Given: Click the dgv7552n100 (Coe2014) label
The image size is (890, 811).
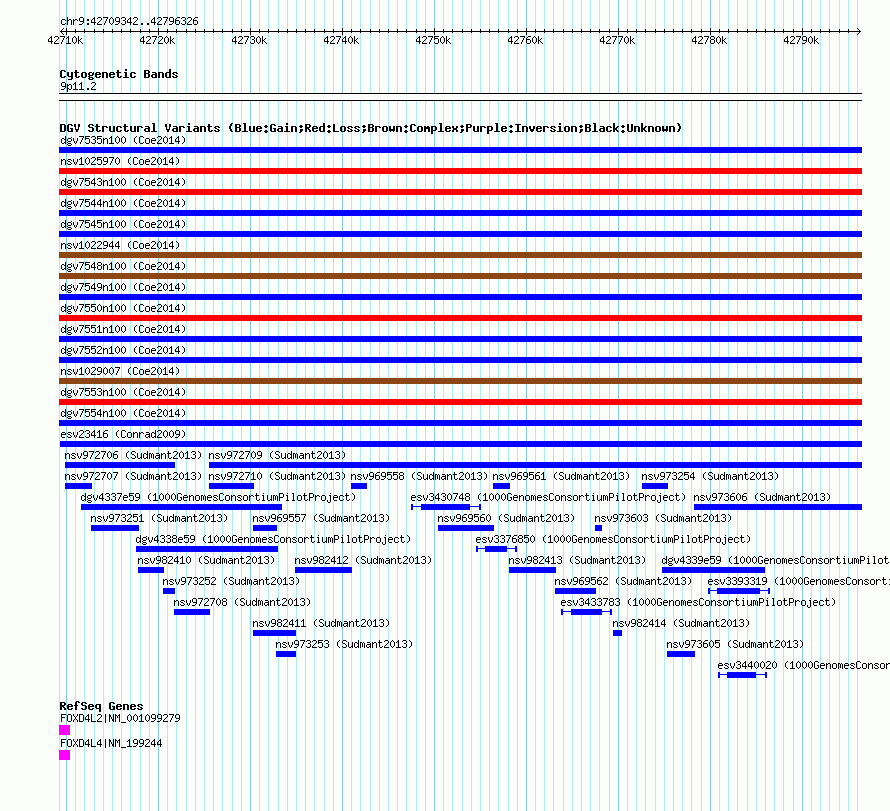Looking at the screenshot, I should point(123,350).
